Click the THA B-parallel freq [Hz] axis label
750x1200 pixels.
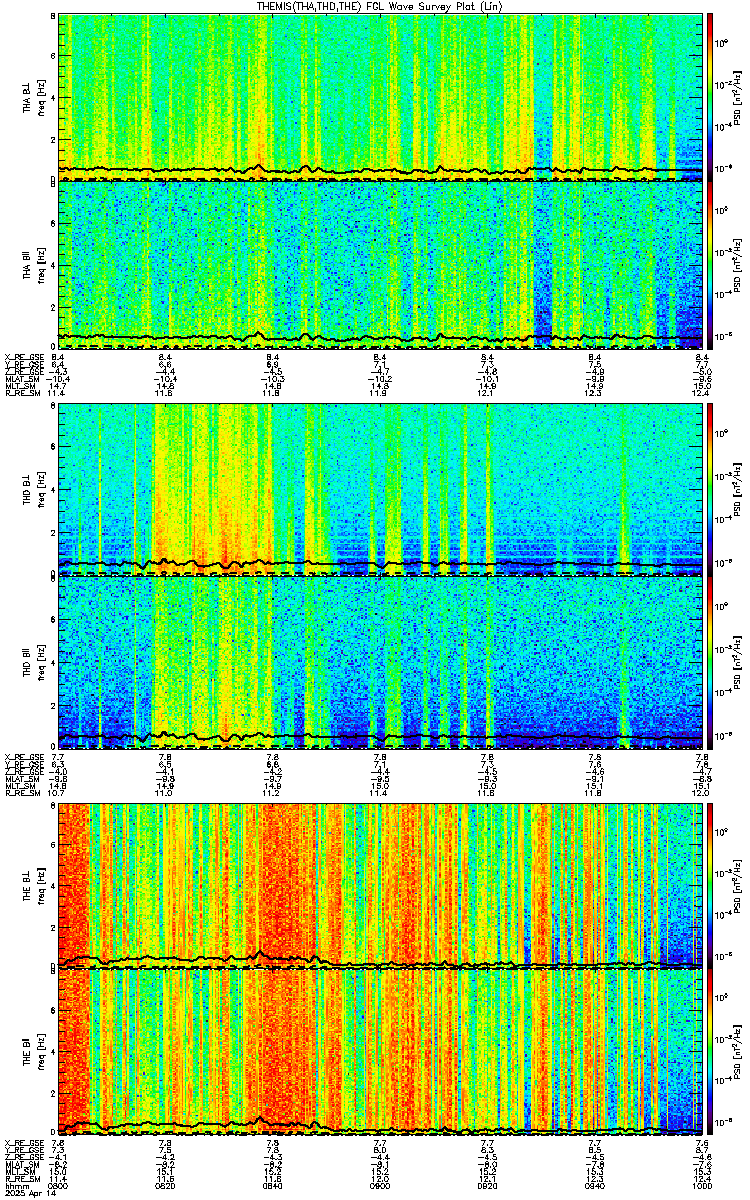40,264
